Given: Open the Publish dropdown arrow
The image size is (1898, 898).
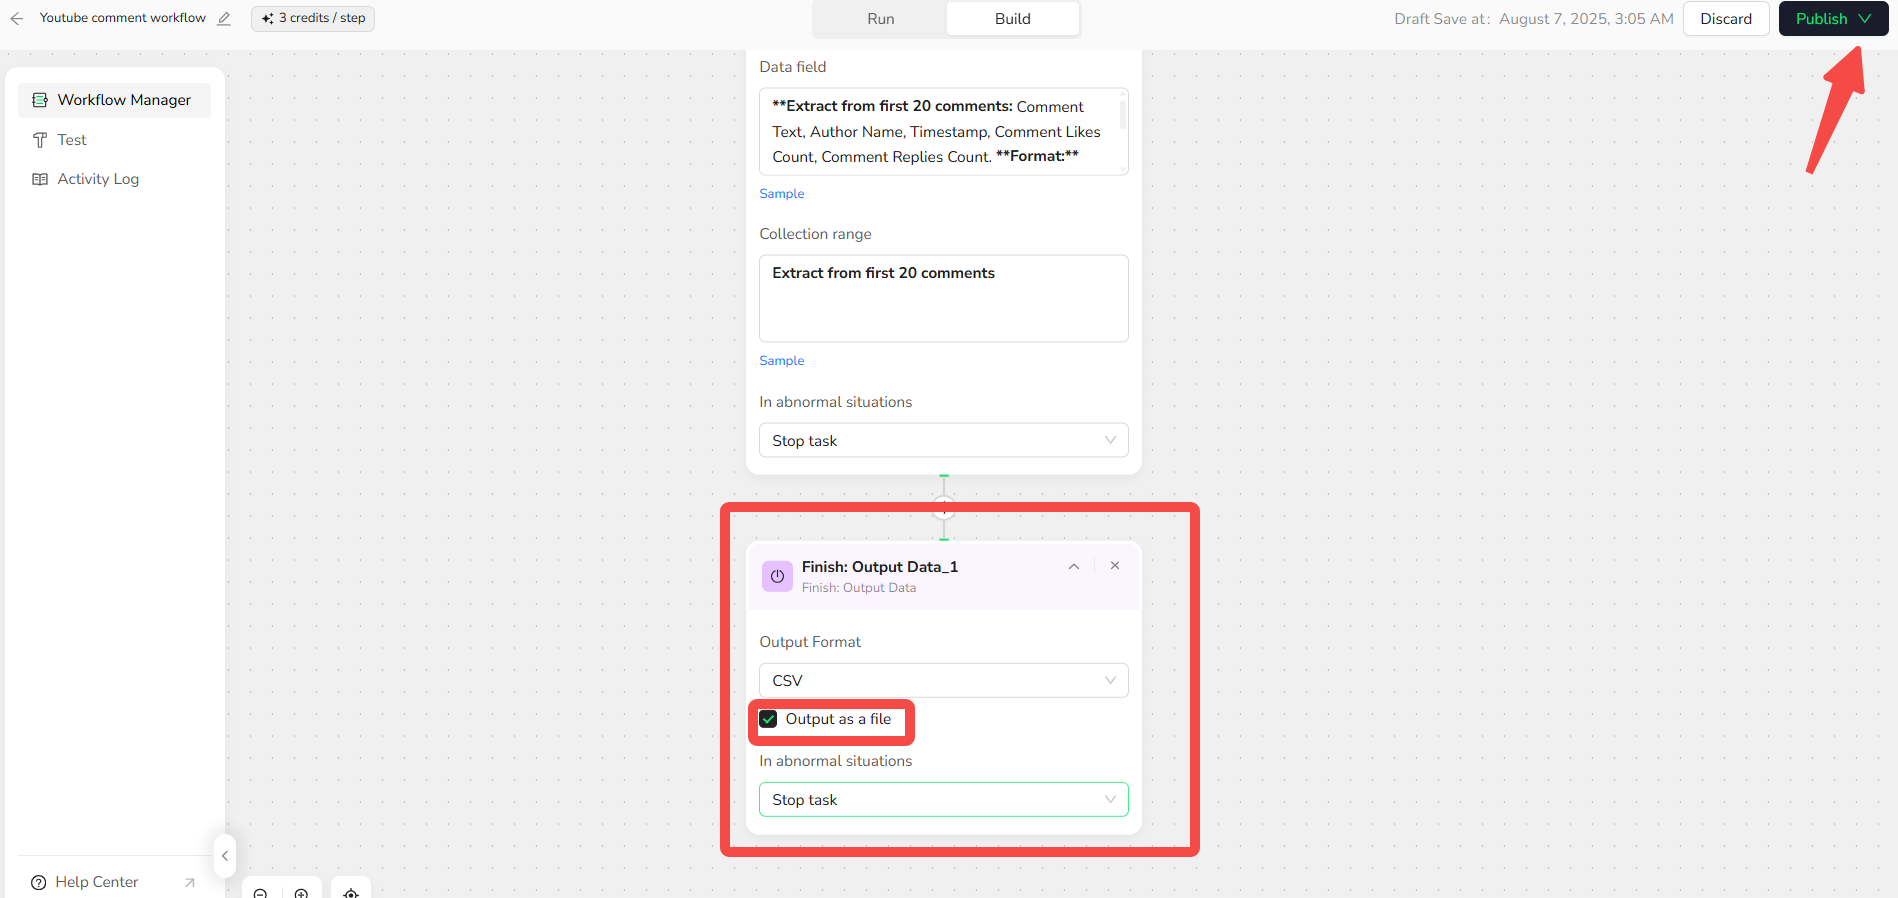Looking at the screenshot, I should [1865, 19].
